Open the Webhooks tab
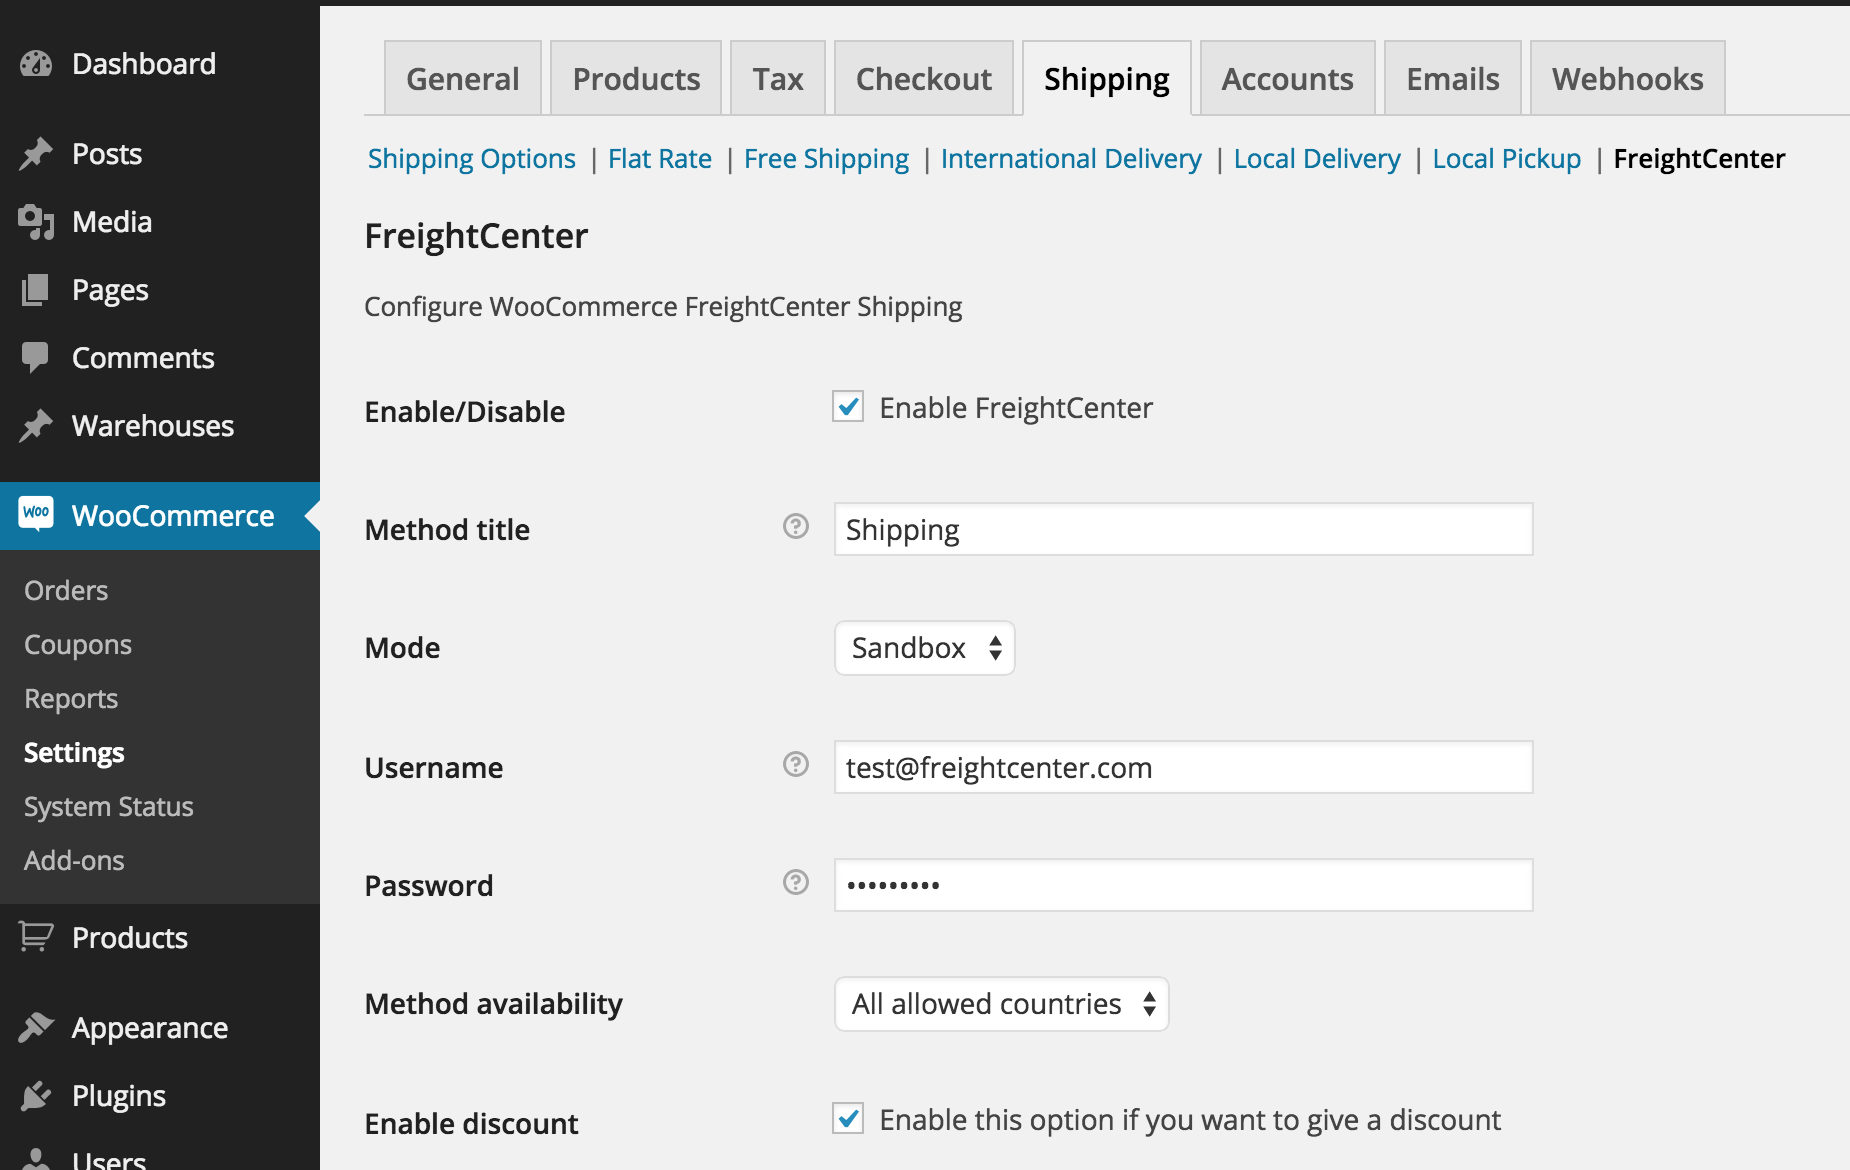The width and height of the screenshot is (1850, 1170). [1628, 78]
